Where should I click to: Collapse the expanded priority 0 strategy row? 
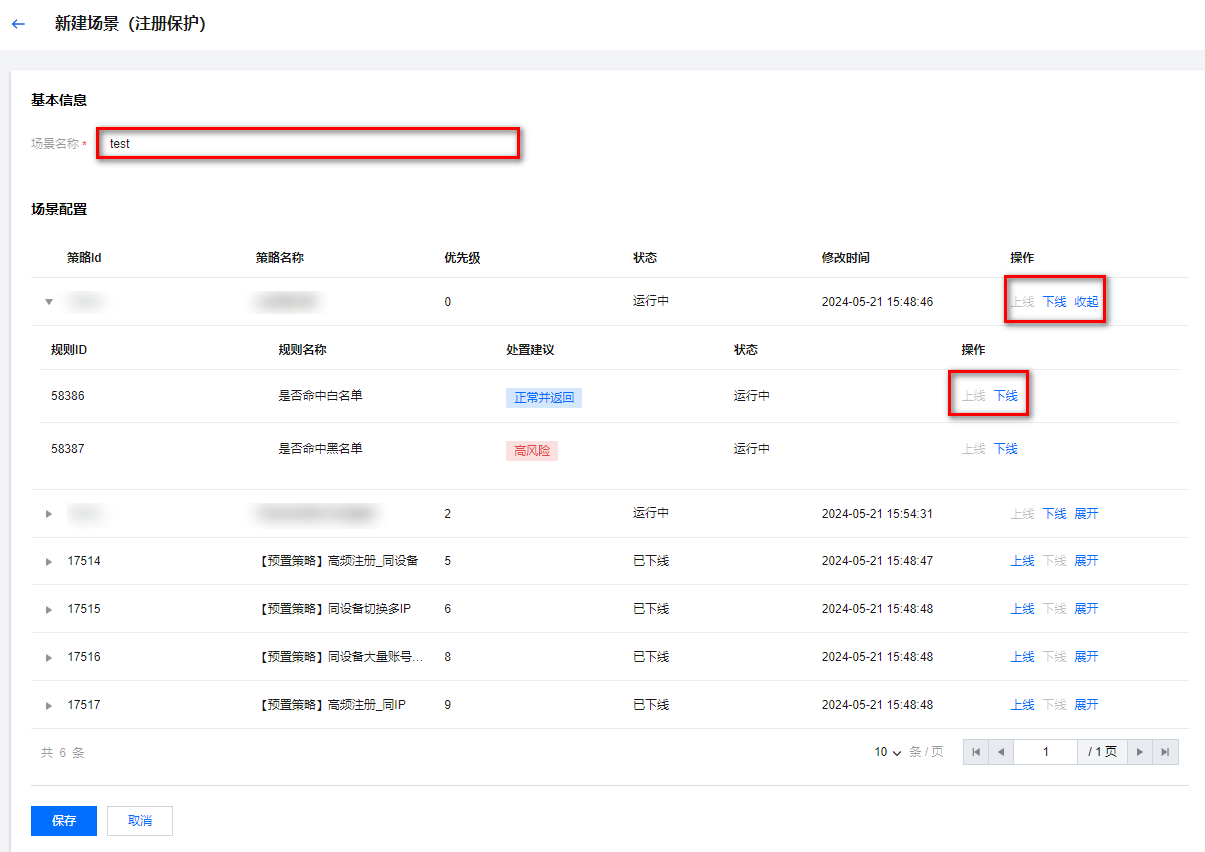(49, 302)
